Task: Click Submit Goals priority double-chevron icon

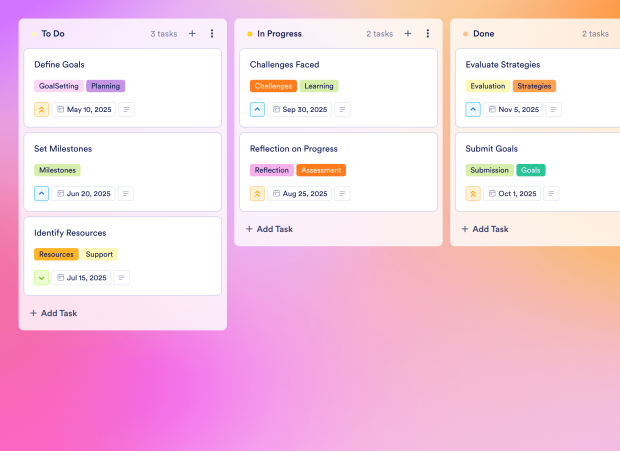Action: pos(473,194)
